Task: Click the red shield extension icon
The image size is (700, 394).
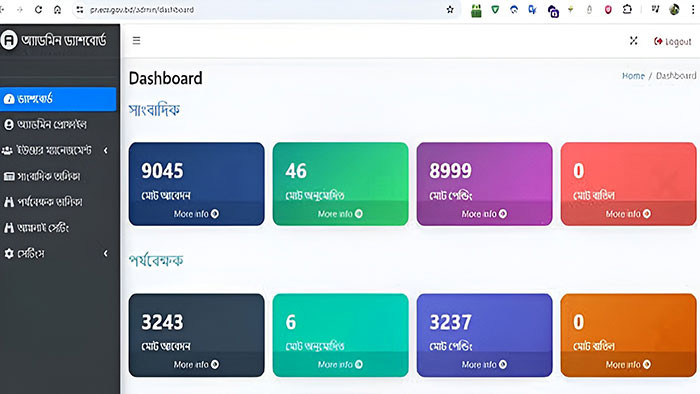Action: [608, 9]
